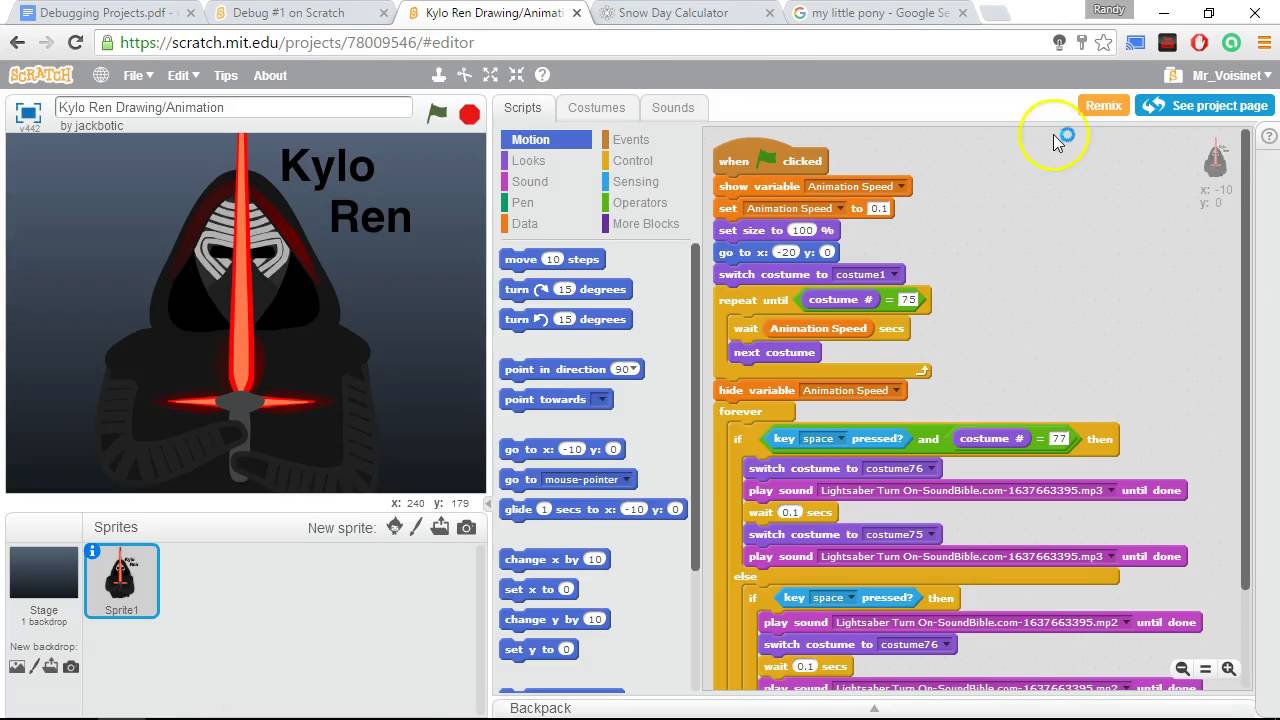Switch to the Costumes tab
1280x720 pixels.
pos(596,108)
